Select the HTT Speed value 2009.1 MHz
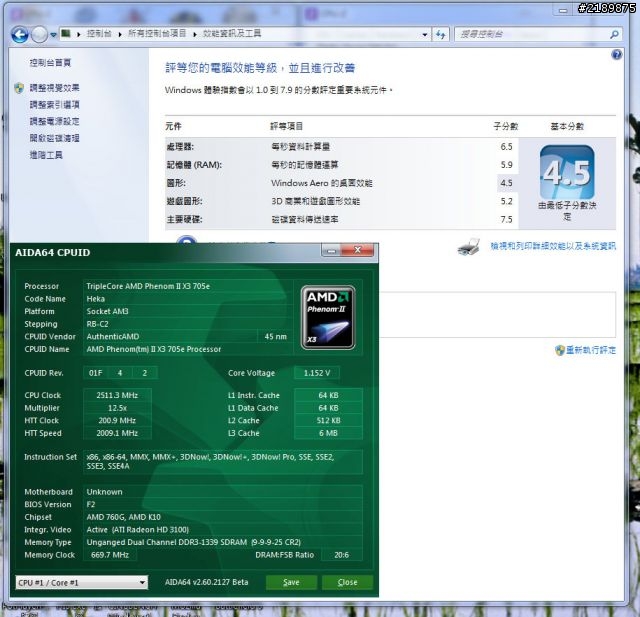This screenshot has height=617, width=640. click(117, 433)
